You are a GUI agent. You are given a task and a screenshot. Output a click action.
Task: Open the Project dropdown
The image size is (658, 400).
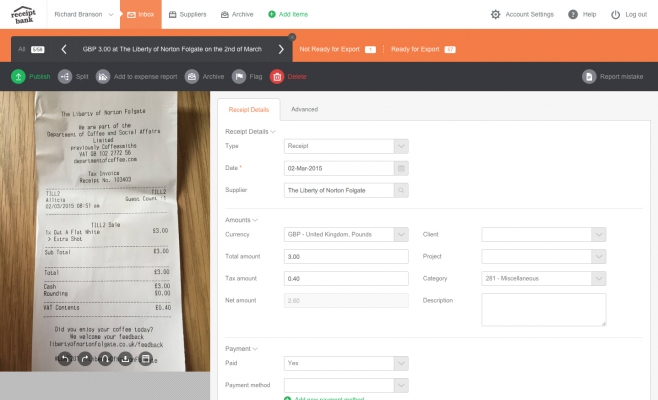pos(543,256)
